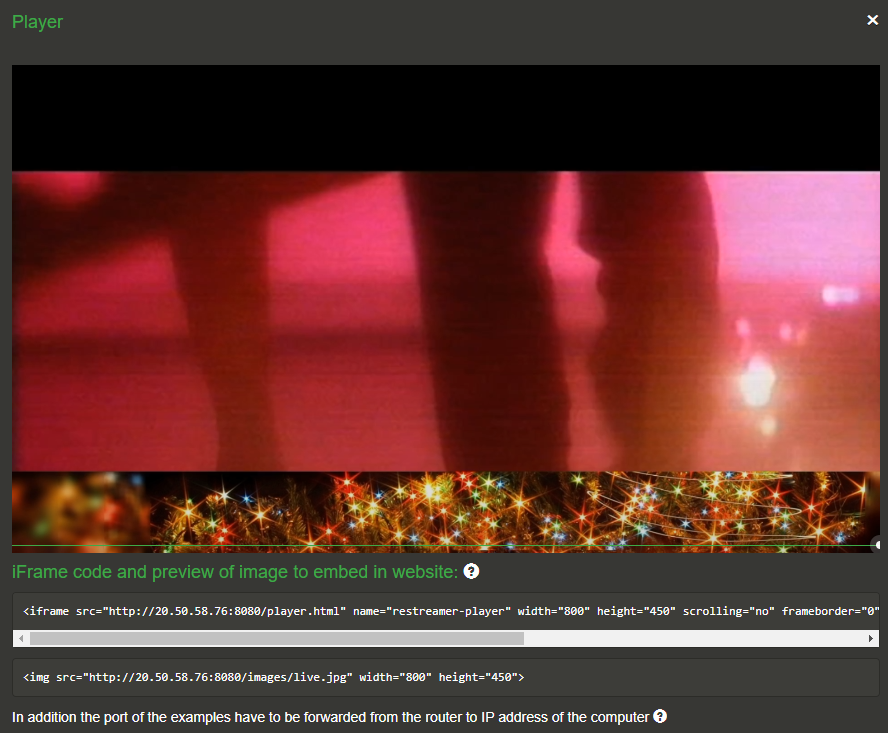Click the name="restreamer-player" attribute in the iframe code
888x733 pixels.
click(x=431, y=610)
